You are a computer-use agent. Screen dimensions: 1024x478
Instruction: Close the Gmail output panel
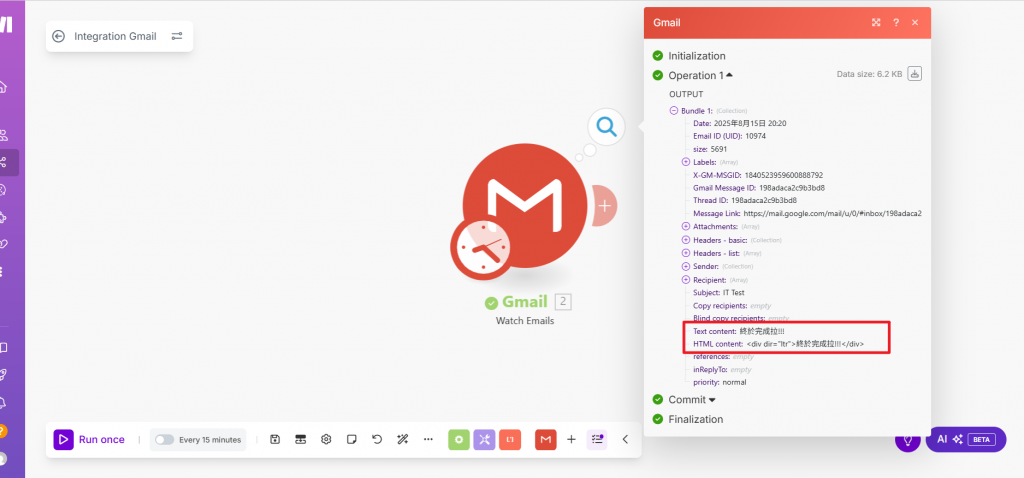coord(915,22)
